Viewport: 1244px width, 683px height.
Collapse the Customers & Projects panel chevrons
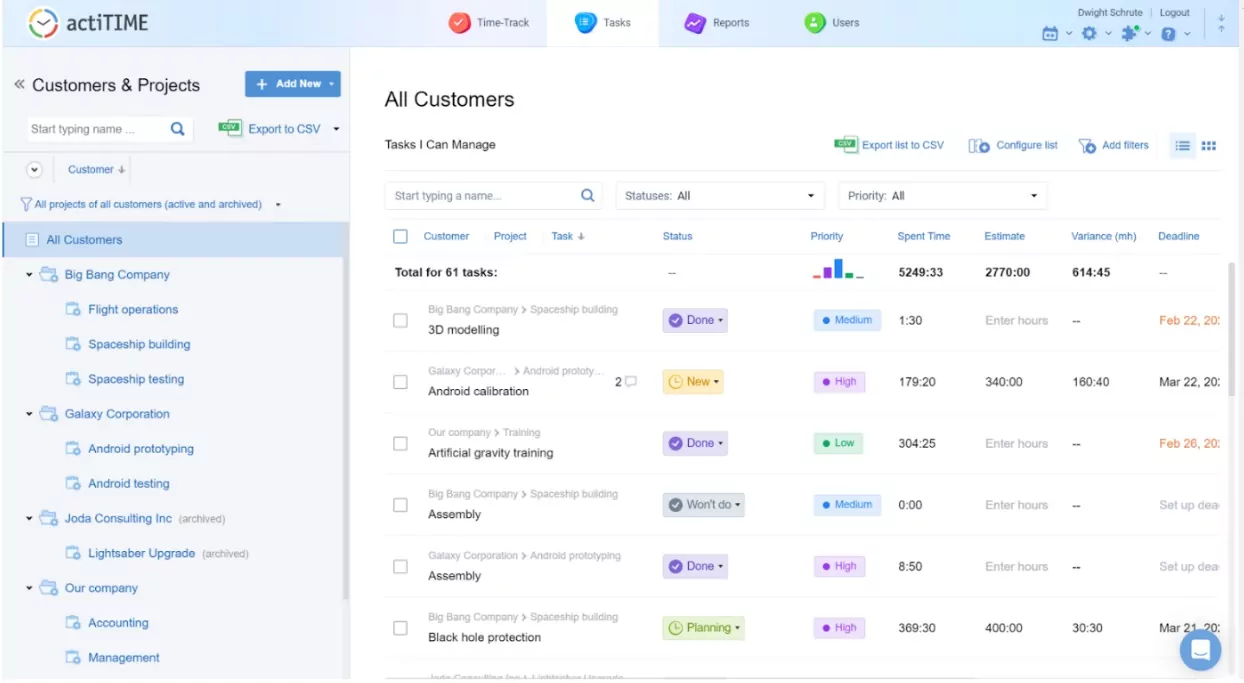tap(19, 85)
